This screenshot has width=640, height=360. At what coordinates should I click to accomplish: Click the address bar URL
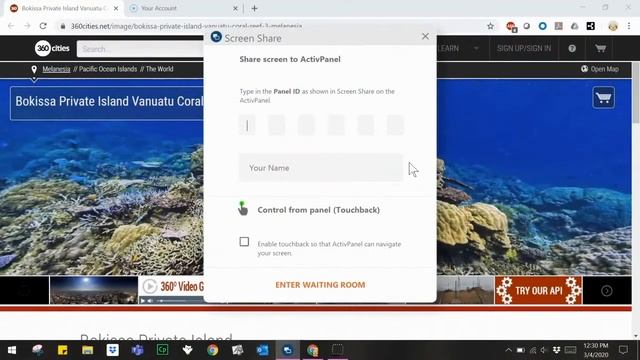[187, 26]
